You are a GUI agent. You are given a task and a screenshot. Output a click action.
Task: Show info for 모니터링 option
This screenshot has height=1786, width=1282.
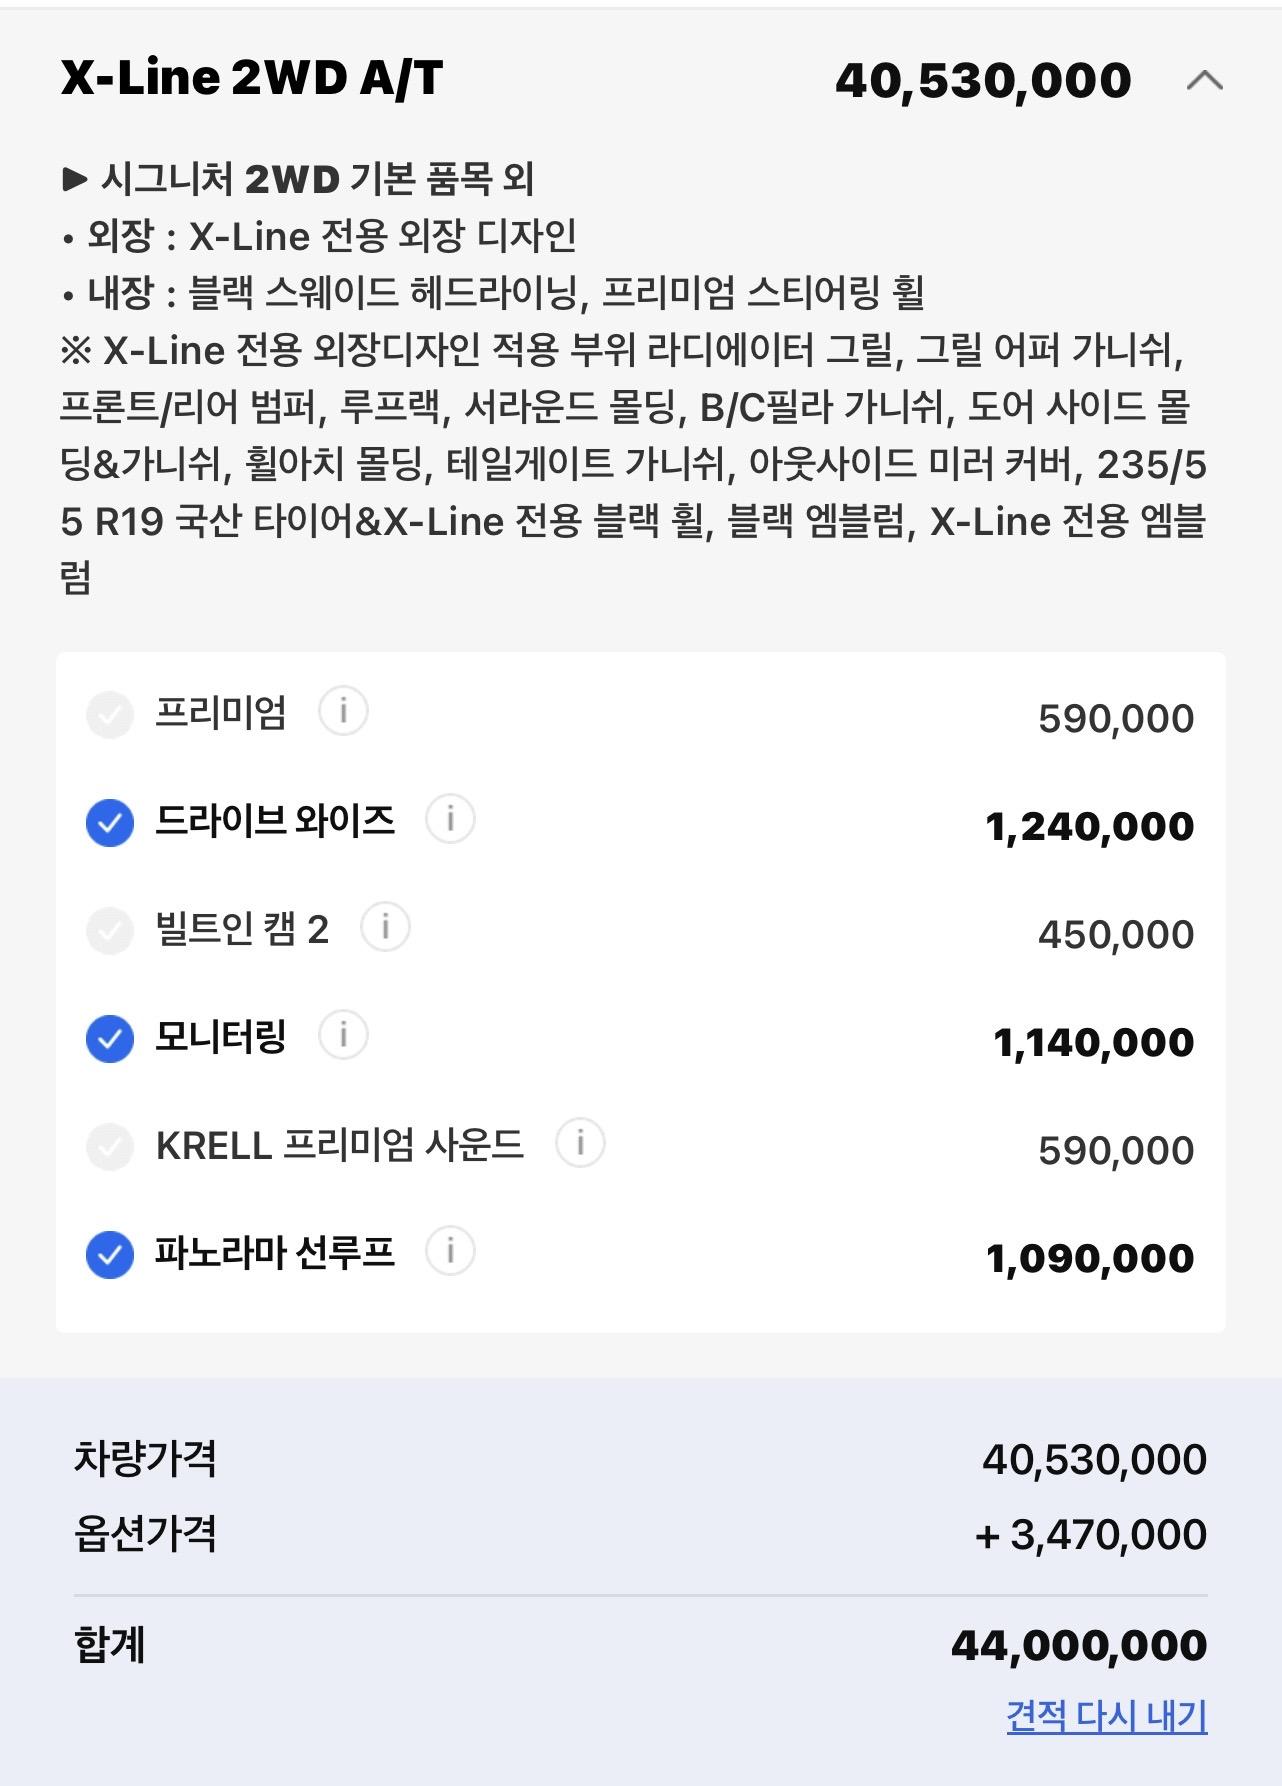tap(343, 1036)
